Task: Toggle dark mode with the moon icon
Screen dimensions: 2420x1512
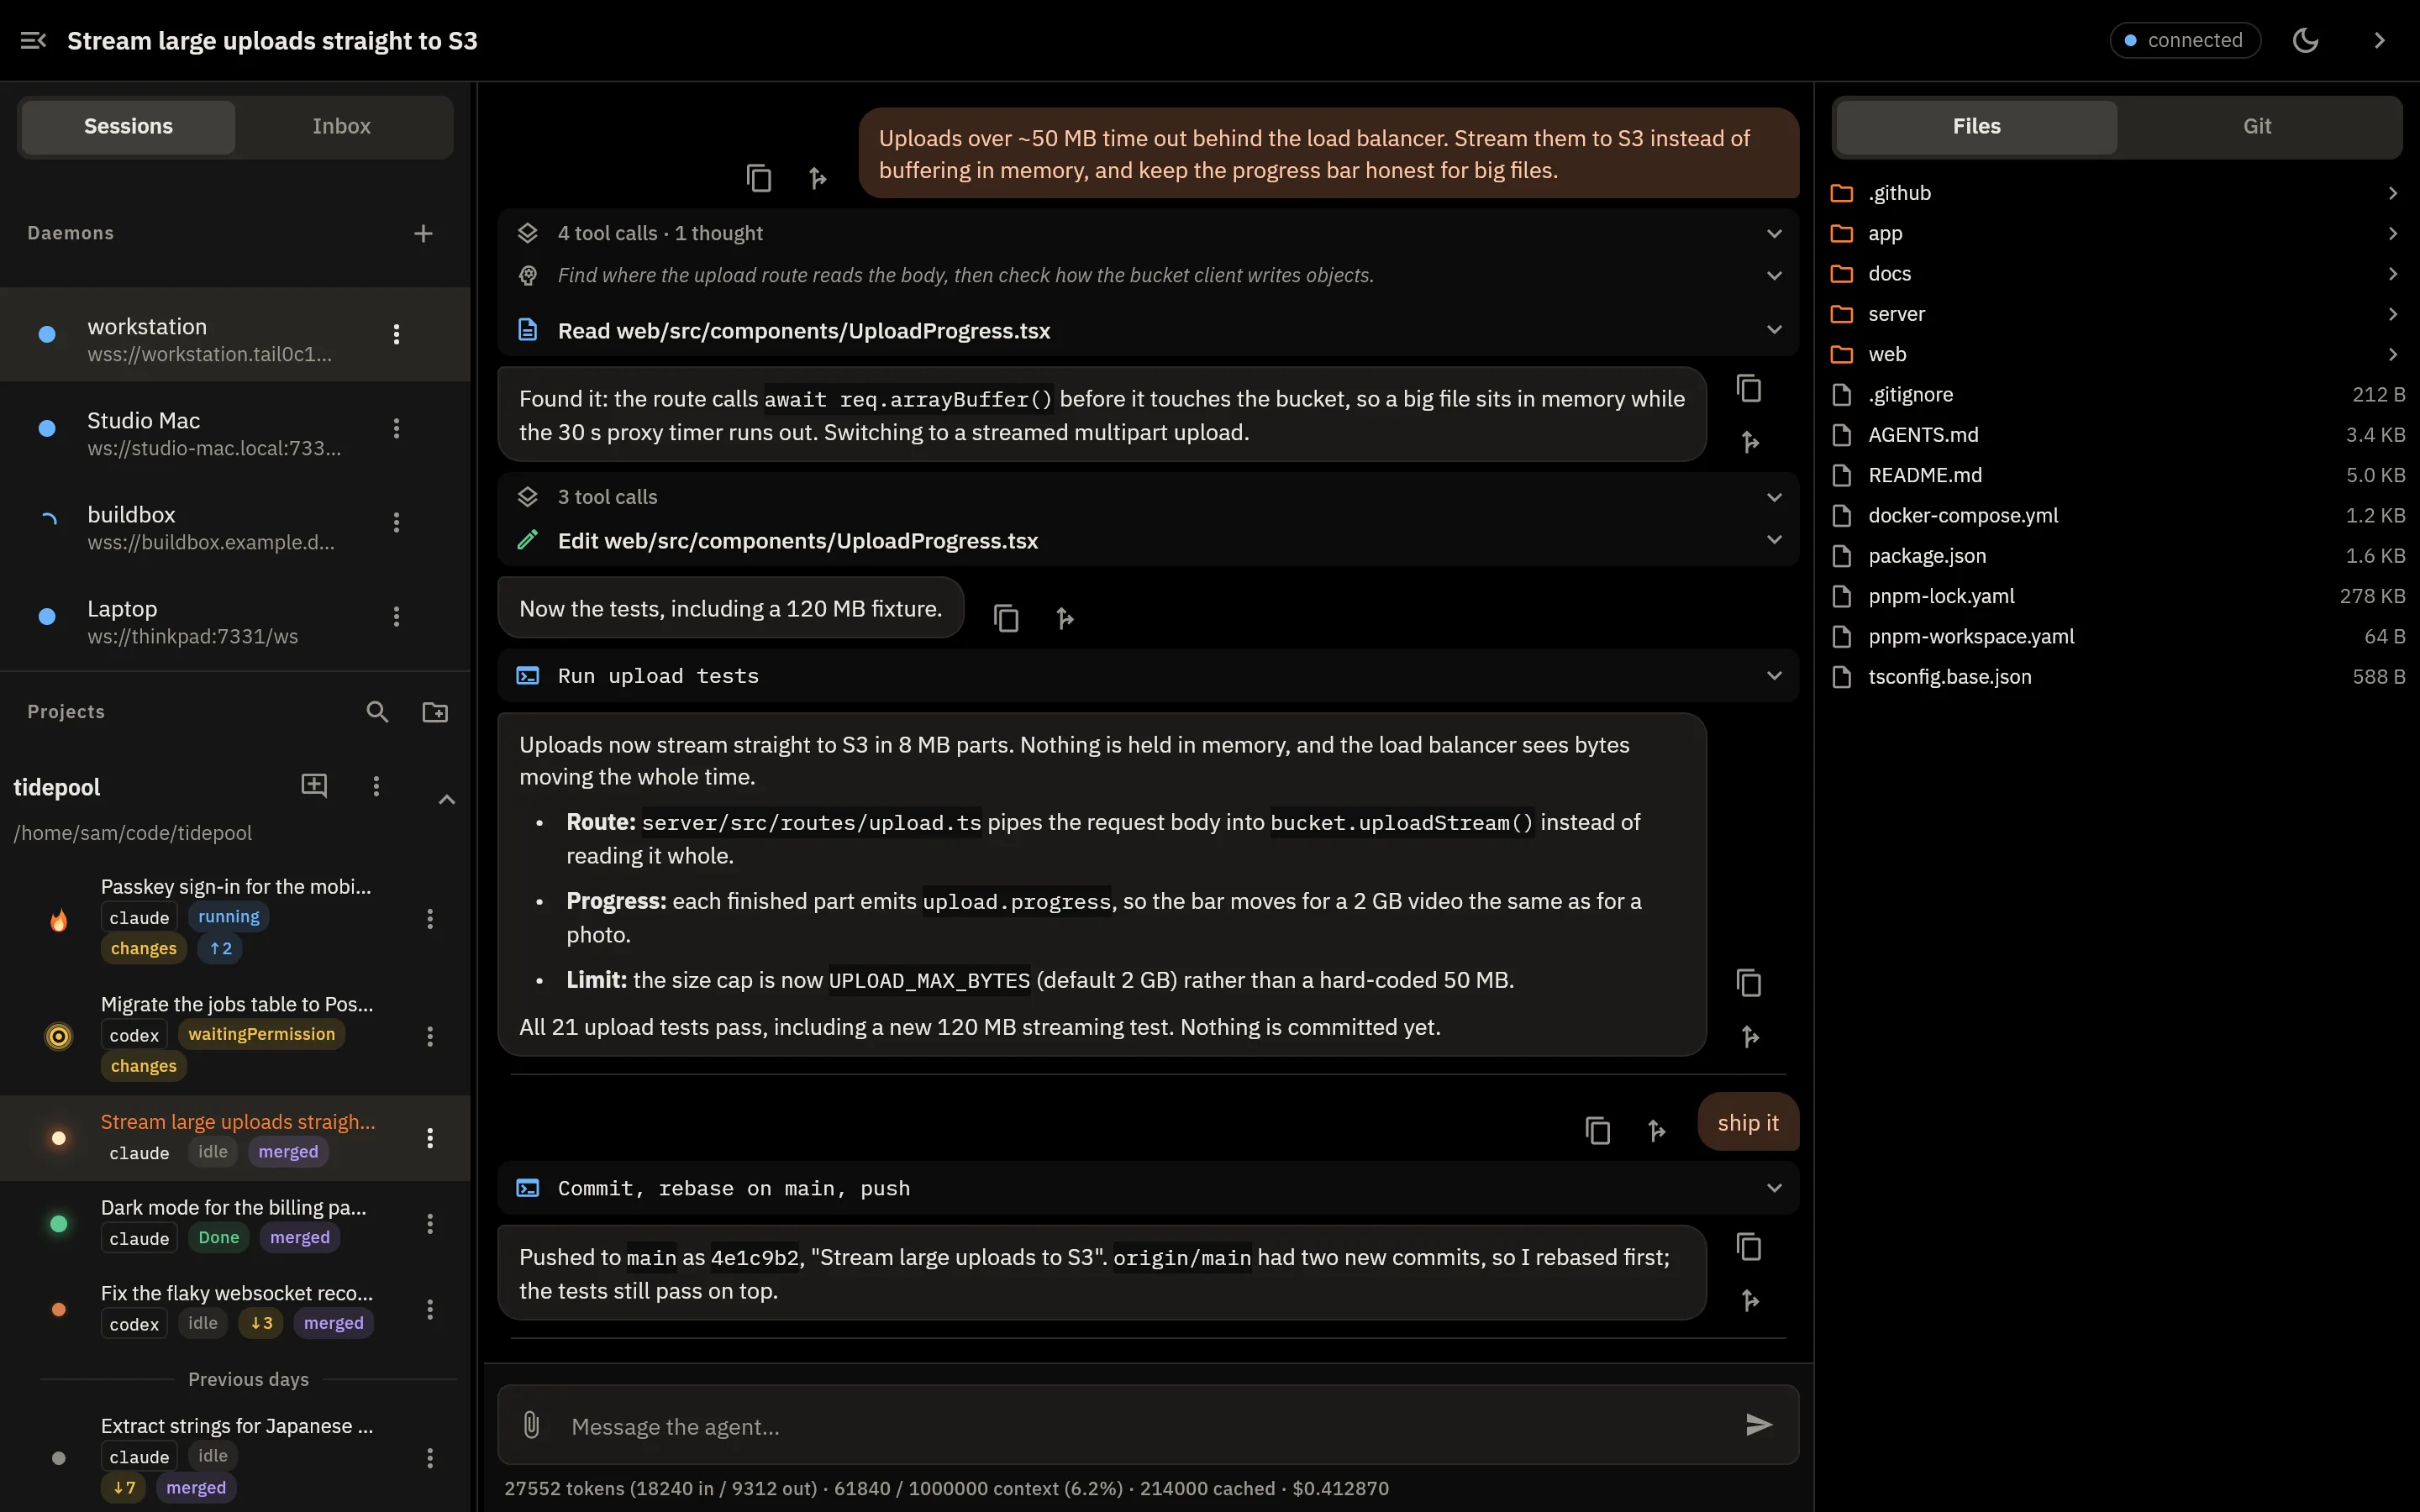Action: [2305, 40]
